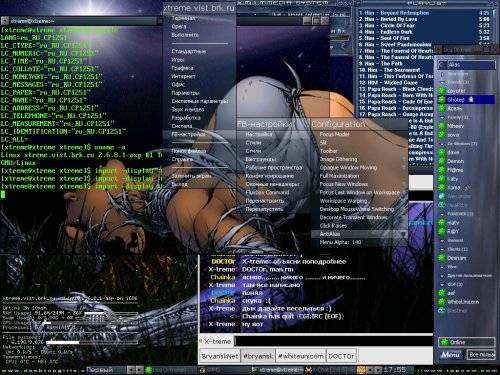The image size is (500, 375).
Task: Open Fluxbox Command in FB-настройки menu
Action: coord(273,192)
